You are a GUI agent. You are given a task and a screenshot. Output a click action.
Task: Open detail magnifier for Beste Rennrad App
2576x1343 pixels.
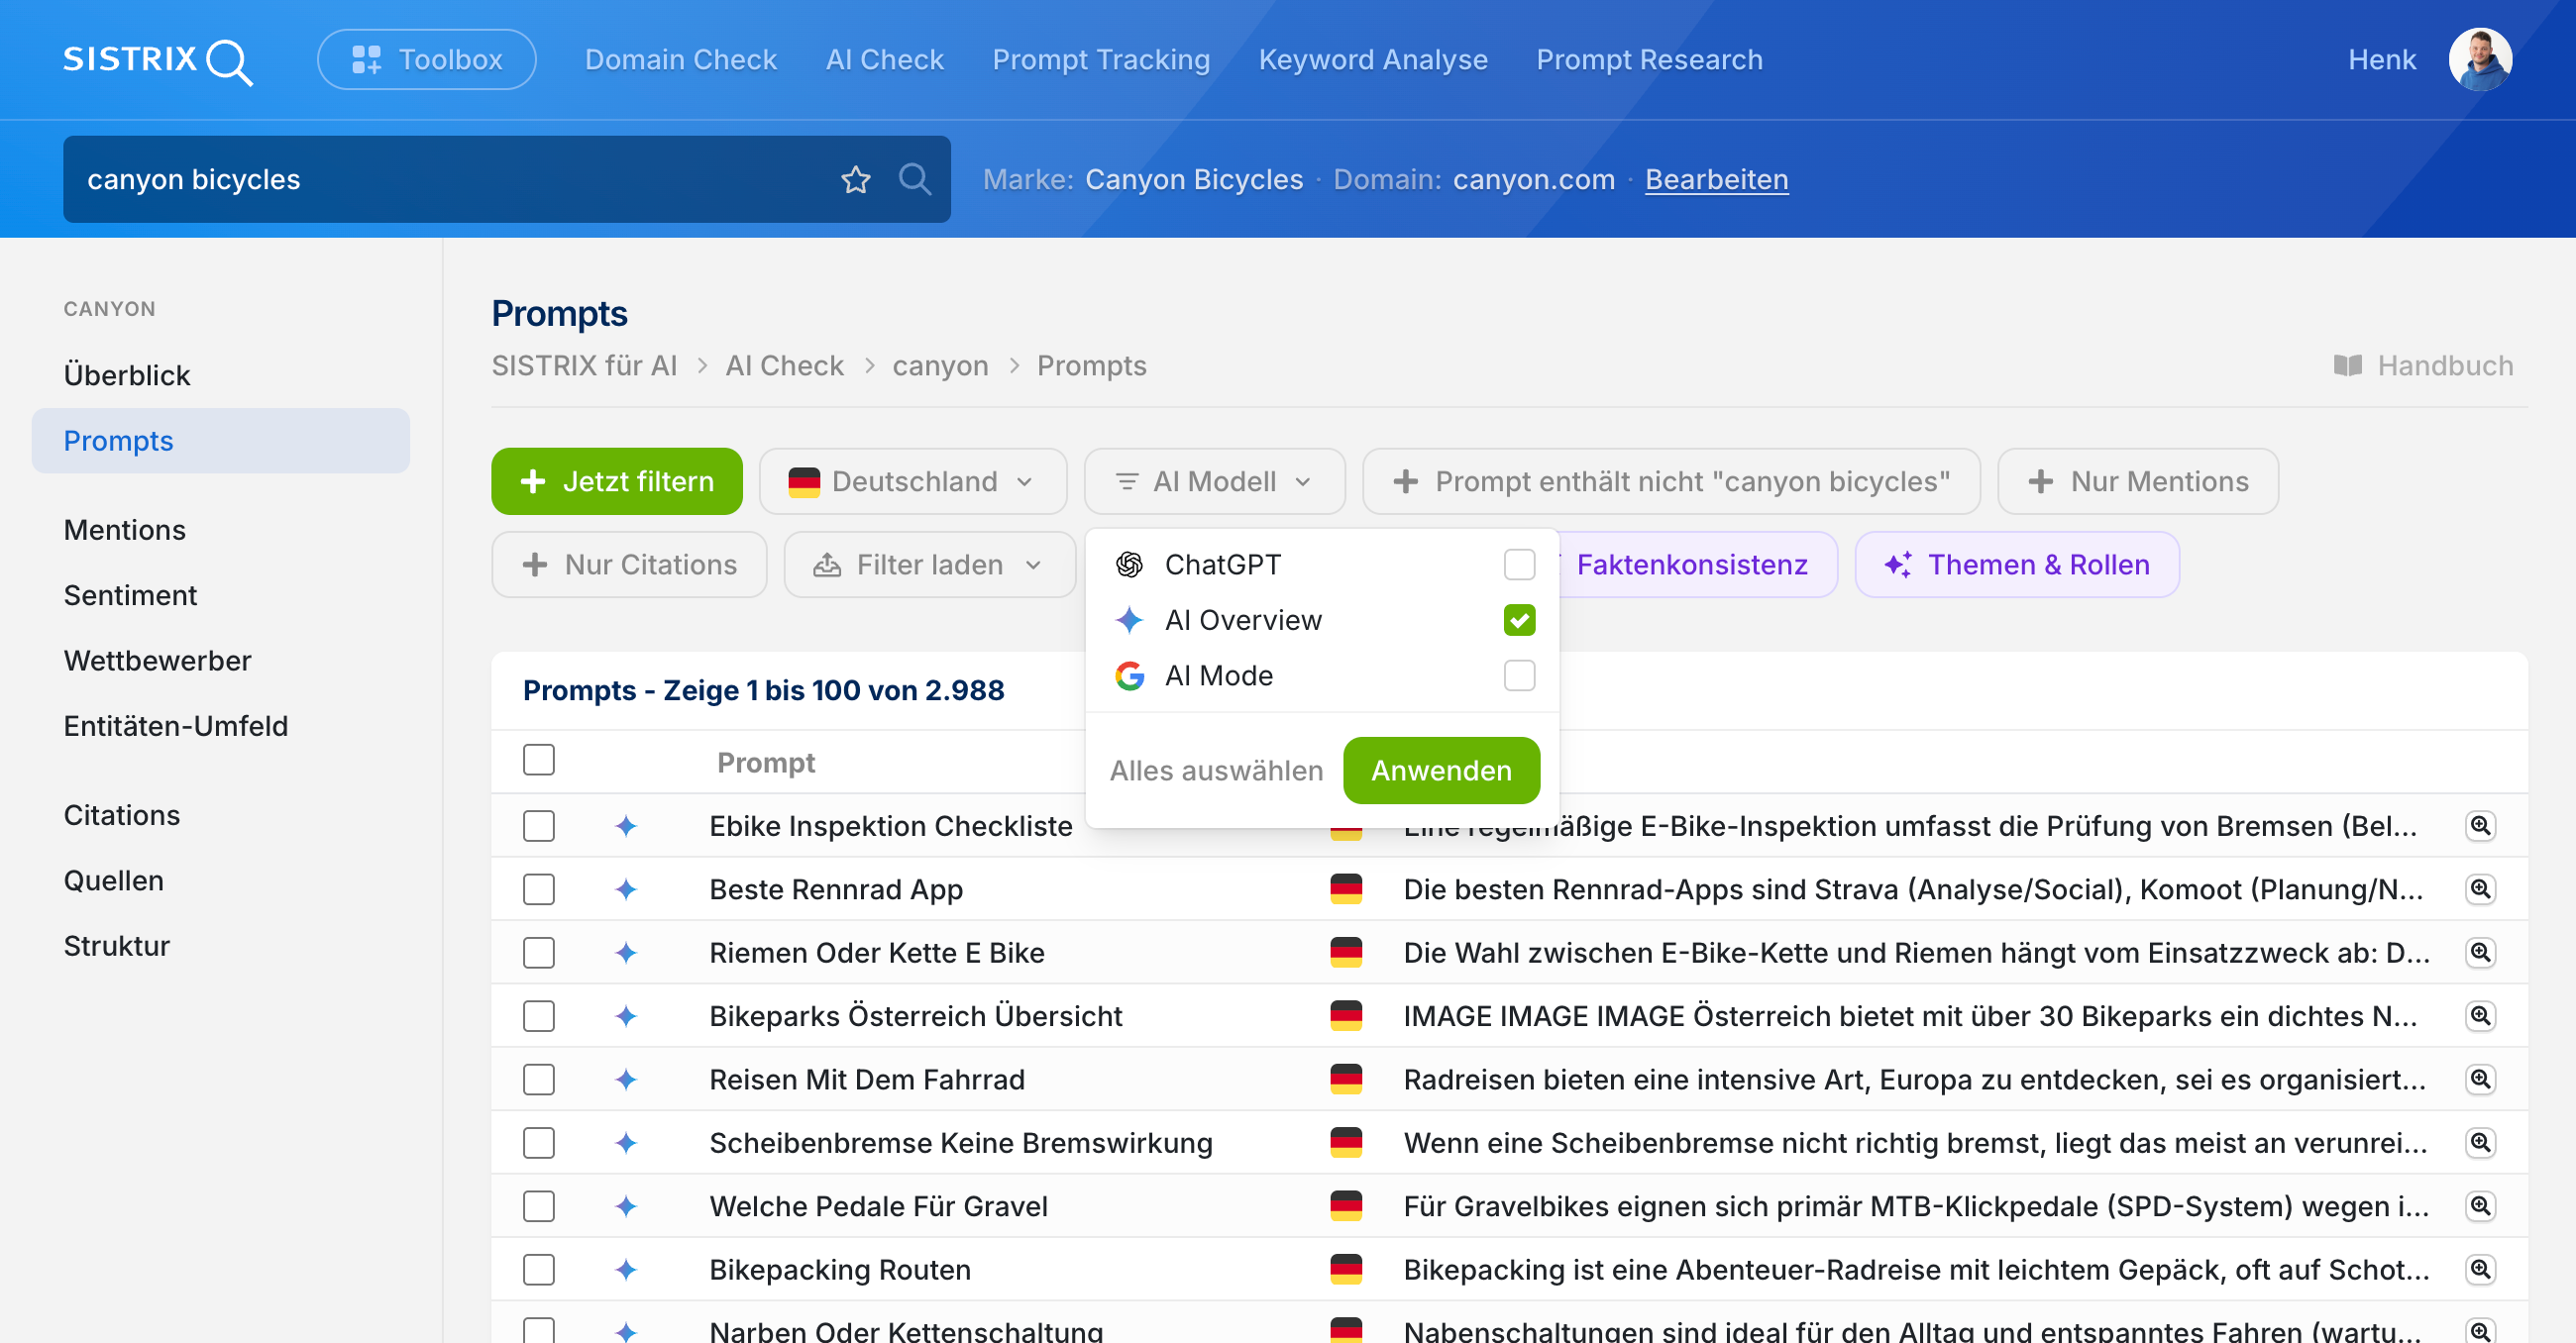(2480, 889)
